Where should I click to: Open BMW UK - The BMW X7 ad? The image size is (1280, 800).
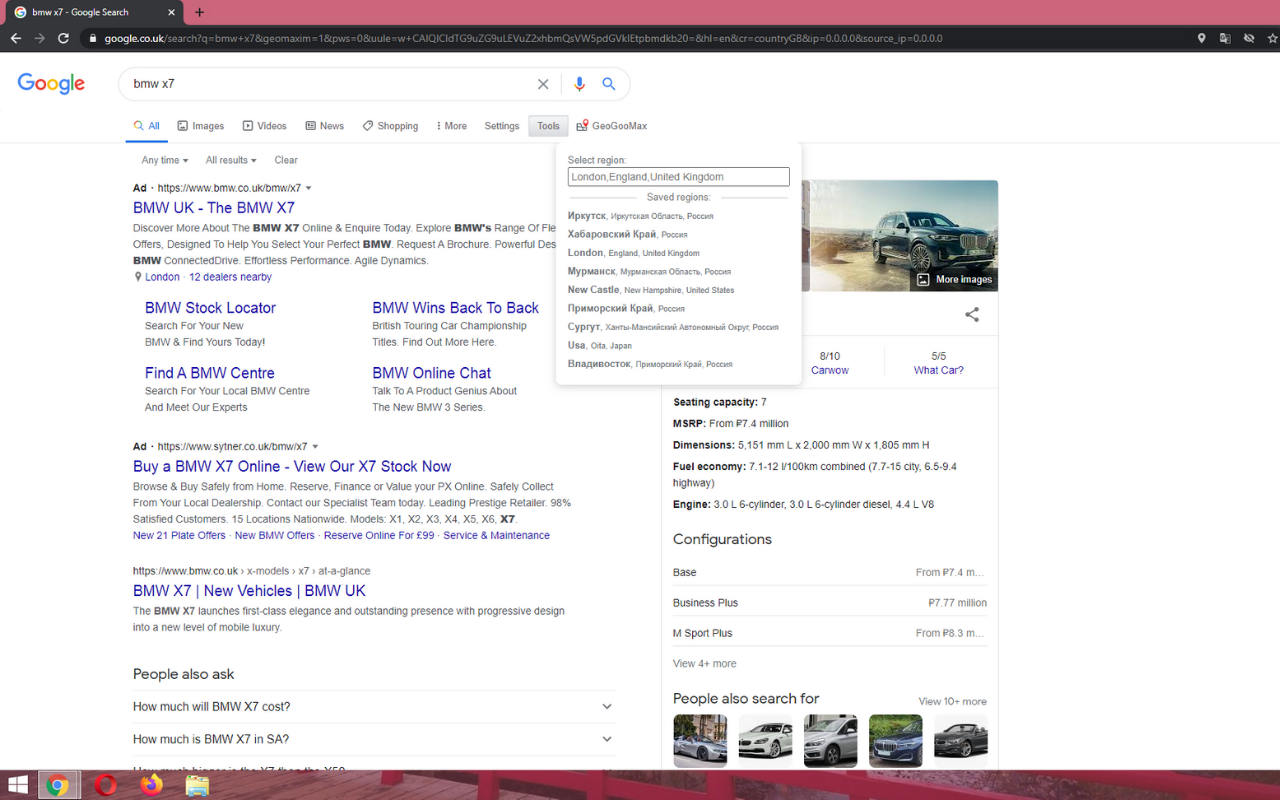214,208
